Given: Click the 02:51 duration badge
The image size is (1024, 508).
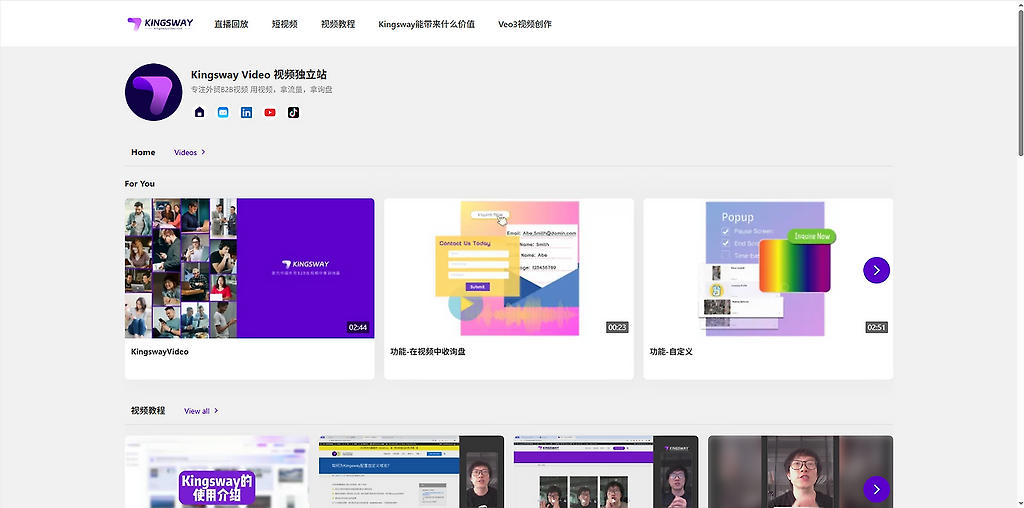Looking at the screenshot, I should [x=876, y=327].
